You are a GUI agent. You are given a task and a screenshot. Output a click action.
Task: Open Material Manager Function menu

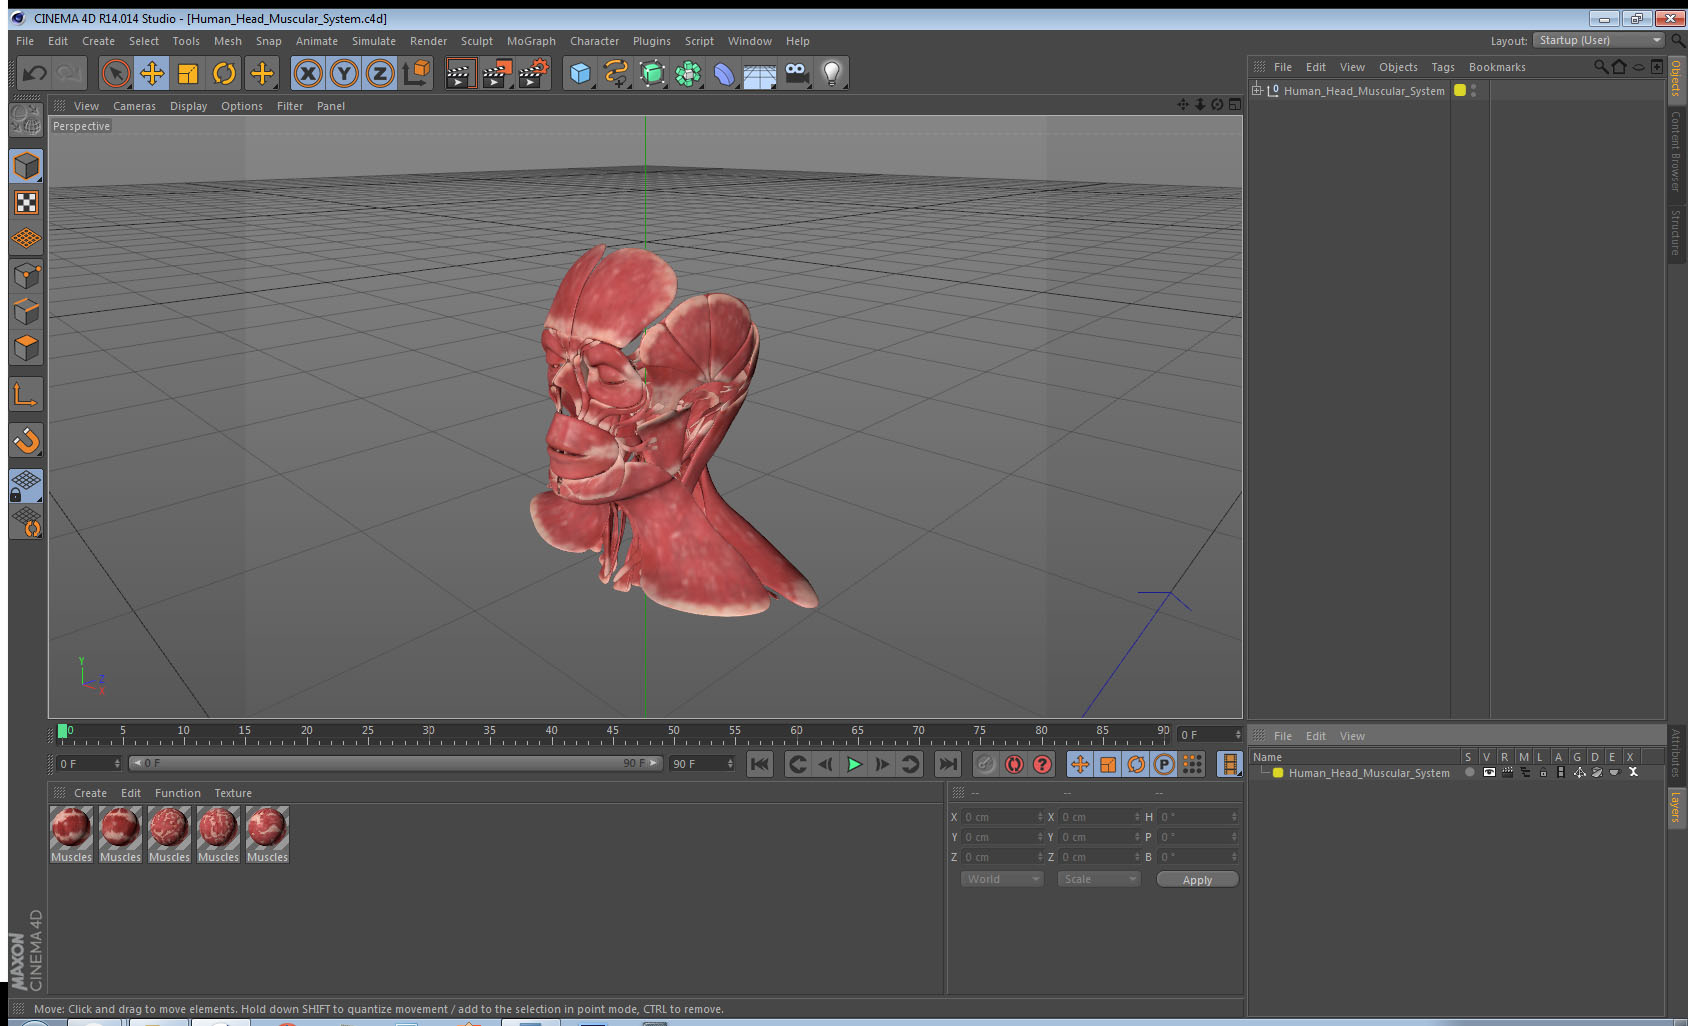[x=177, y=793]
